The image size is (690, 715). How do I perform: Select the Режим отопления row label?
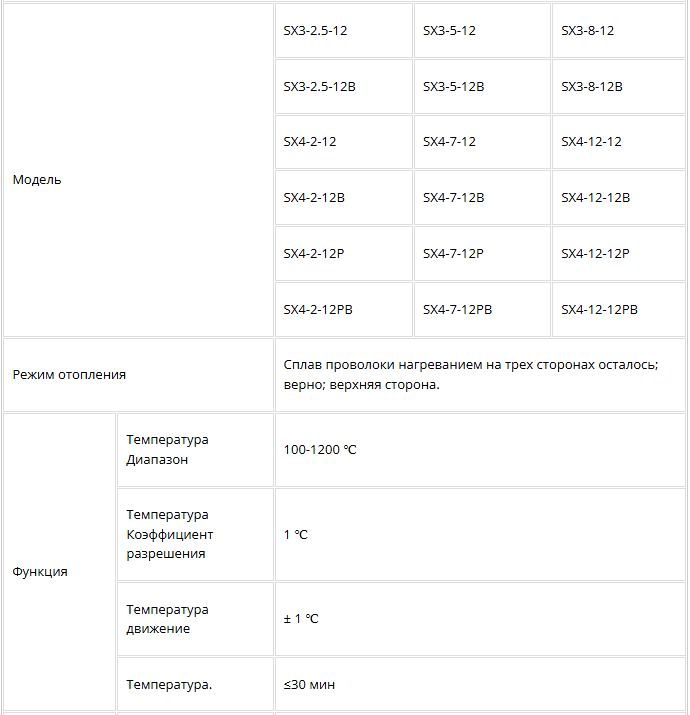pos(70,375)
